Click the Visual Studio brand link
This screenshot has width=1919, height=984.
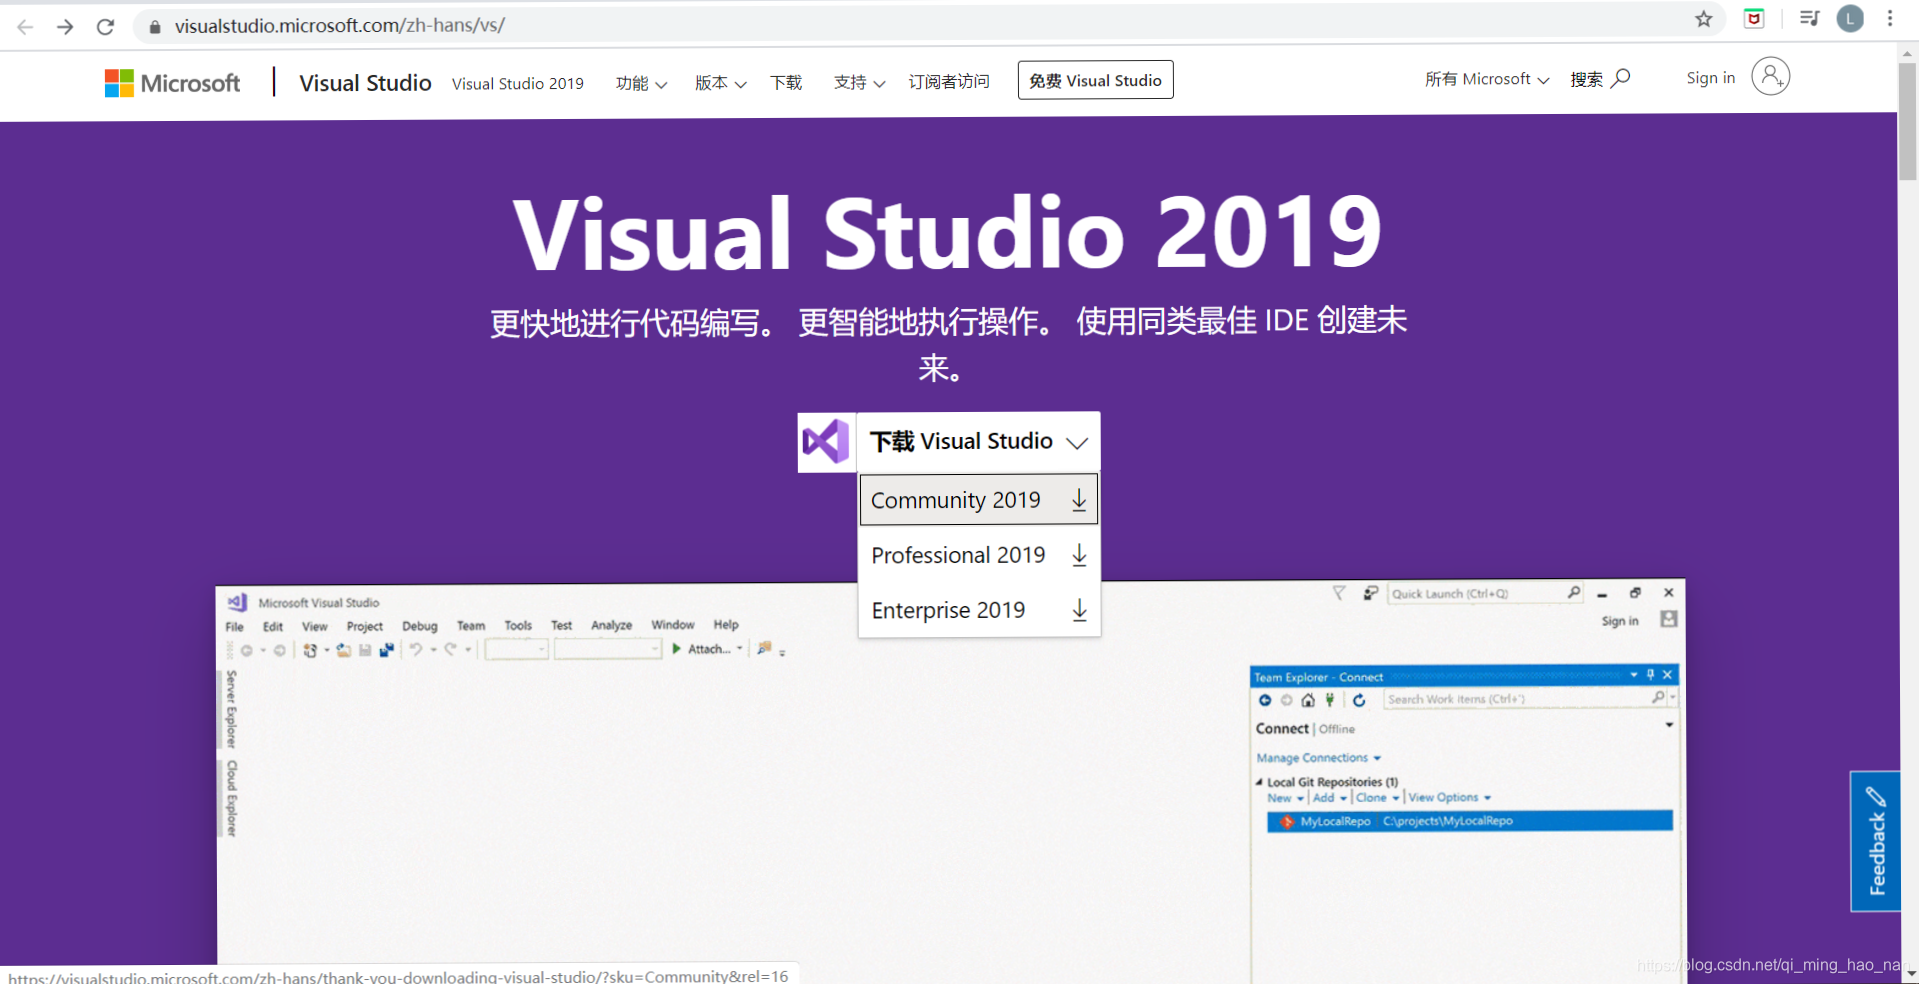(x=365, y=83)
